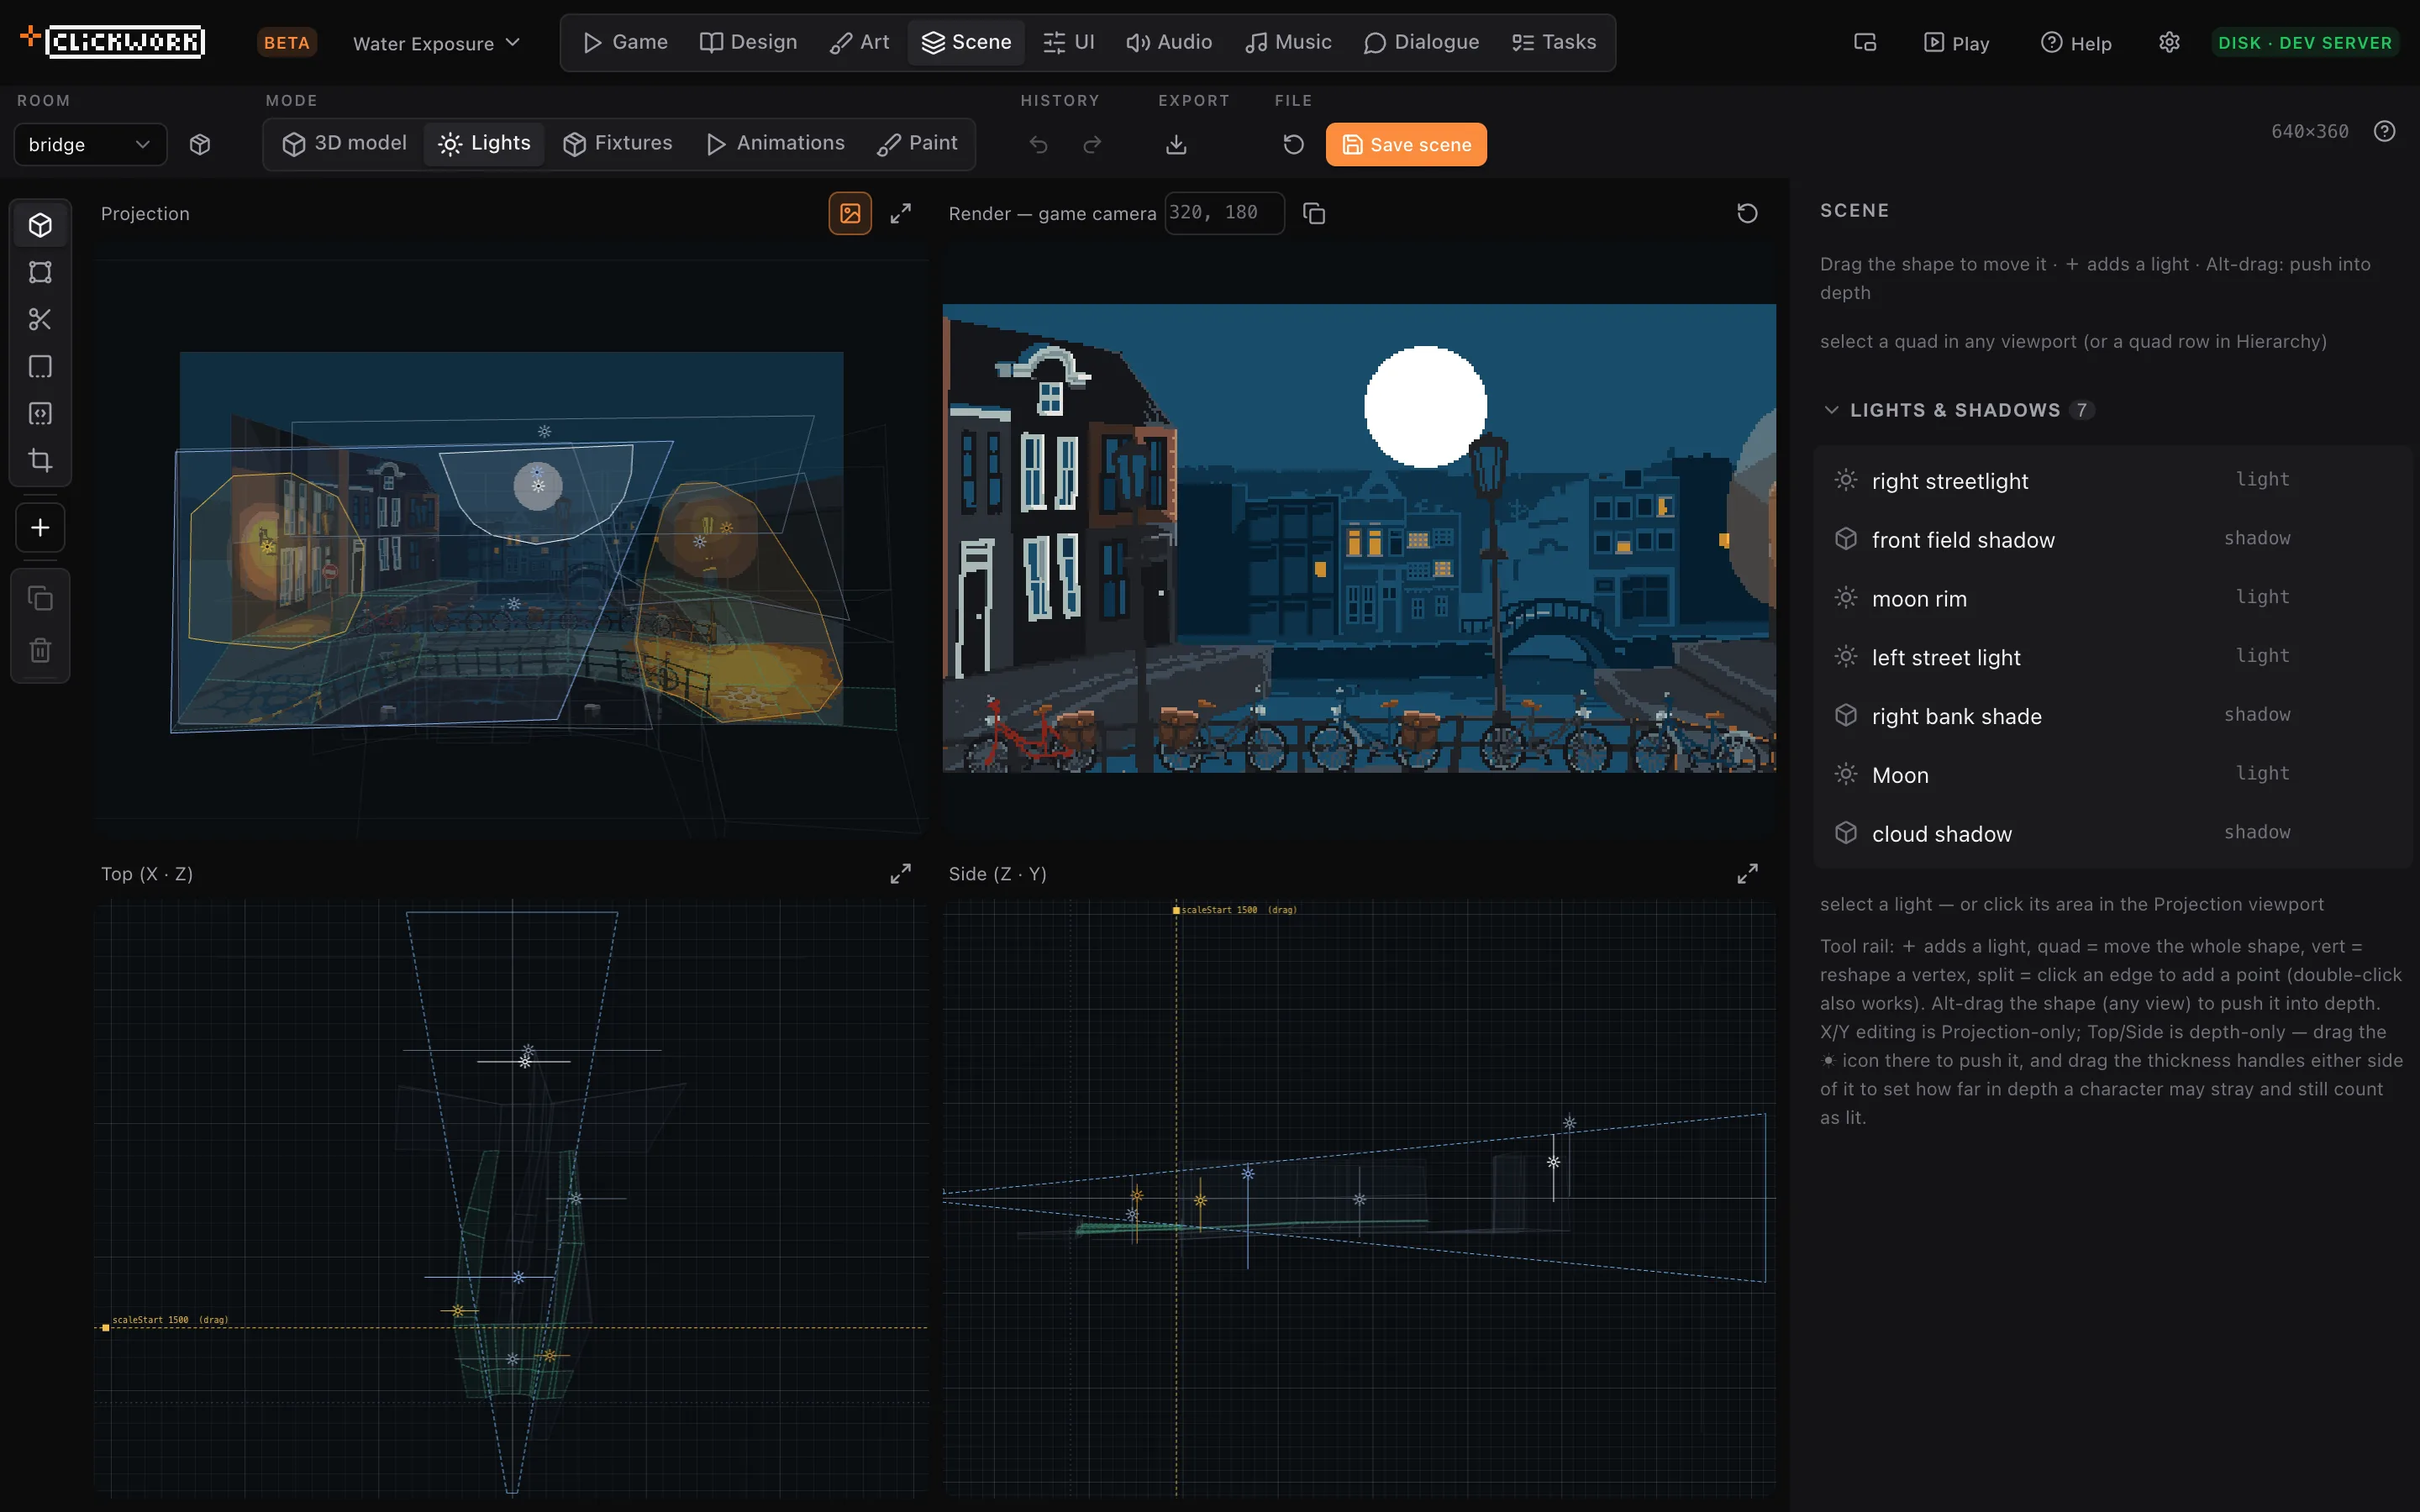Open the picture-in-picture window icon near Play

click(x=1865, y=42)
